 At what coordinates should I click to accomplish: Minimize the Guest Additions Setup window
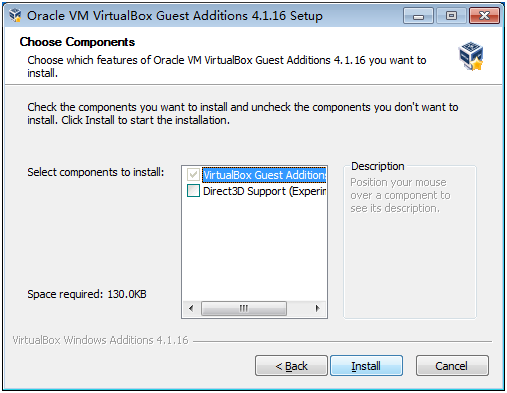pyautogui.click(x=418, y=16)
